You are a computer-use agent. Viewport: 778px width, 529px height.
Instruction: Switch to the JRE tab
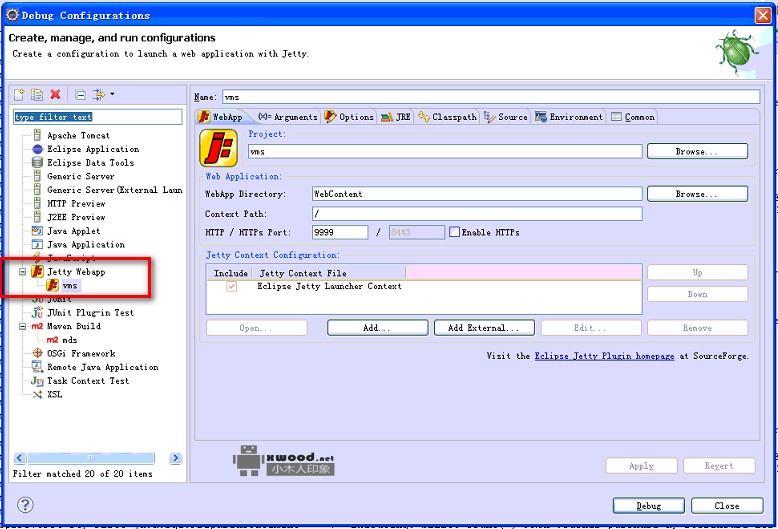click(x=396, y=117)
